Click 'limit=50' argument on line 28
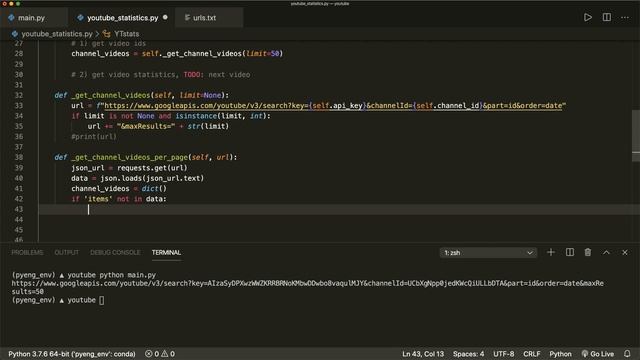This screenshot has width=640, height=360. pyautogui.click(x=262, y=53)
